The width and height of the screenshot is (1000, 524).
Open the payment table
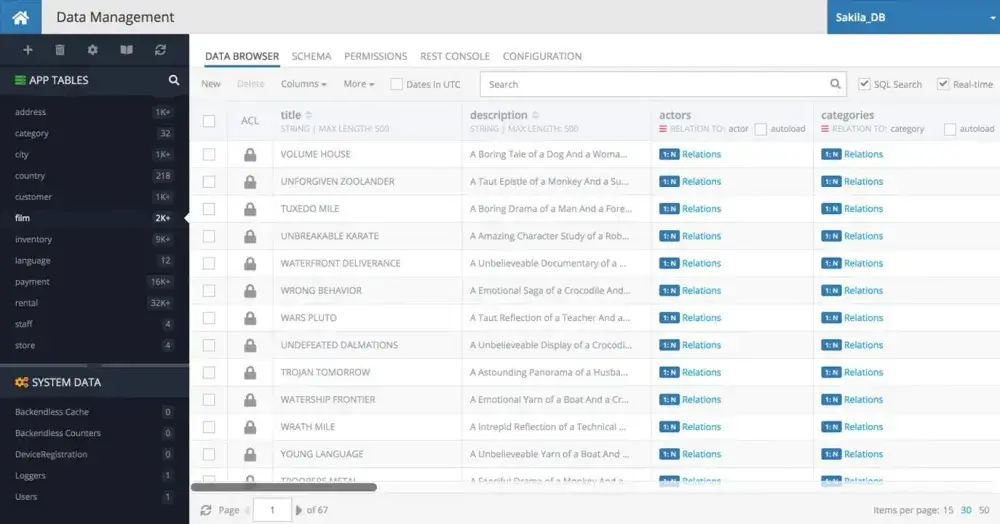point(94,282)
